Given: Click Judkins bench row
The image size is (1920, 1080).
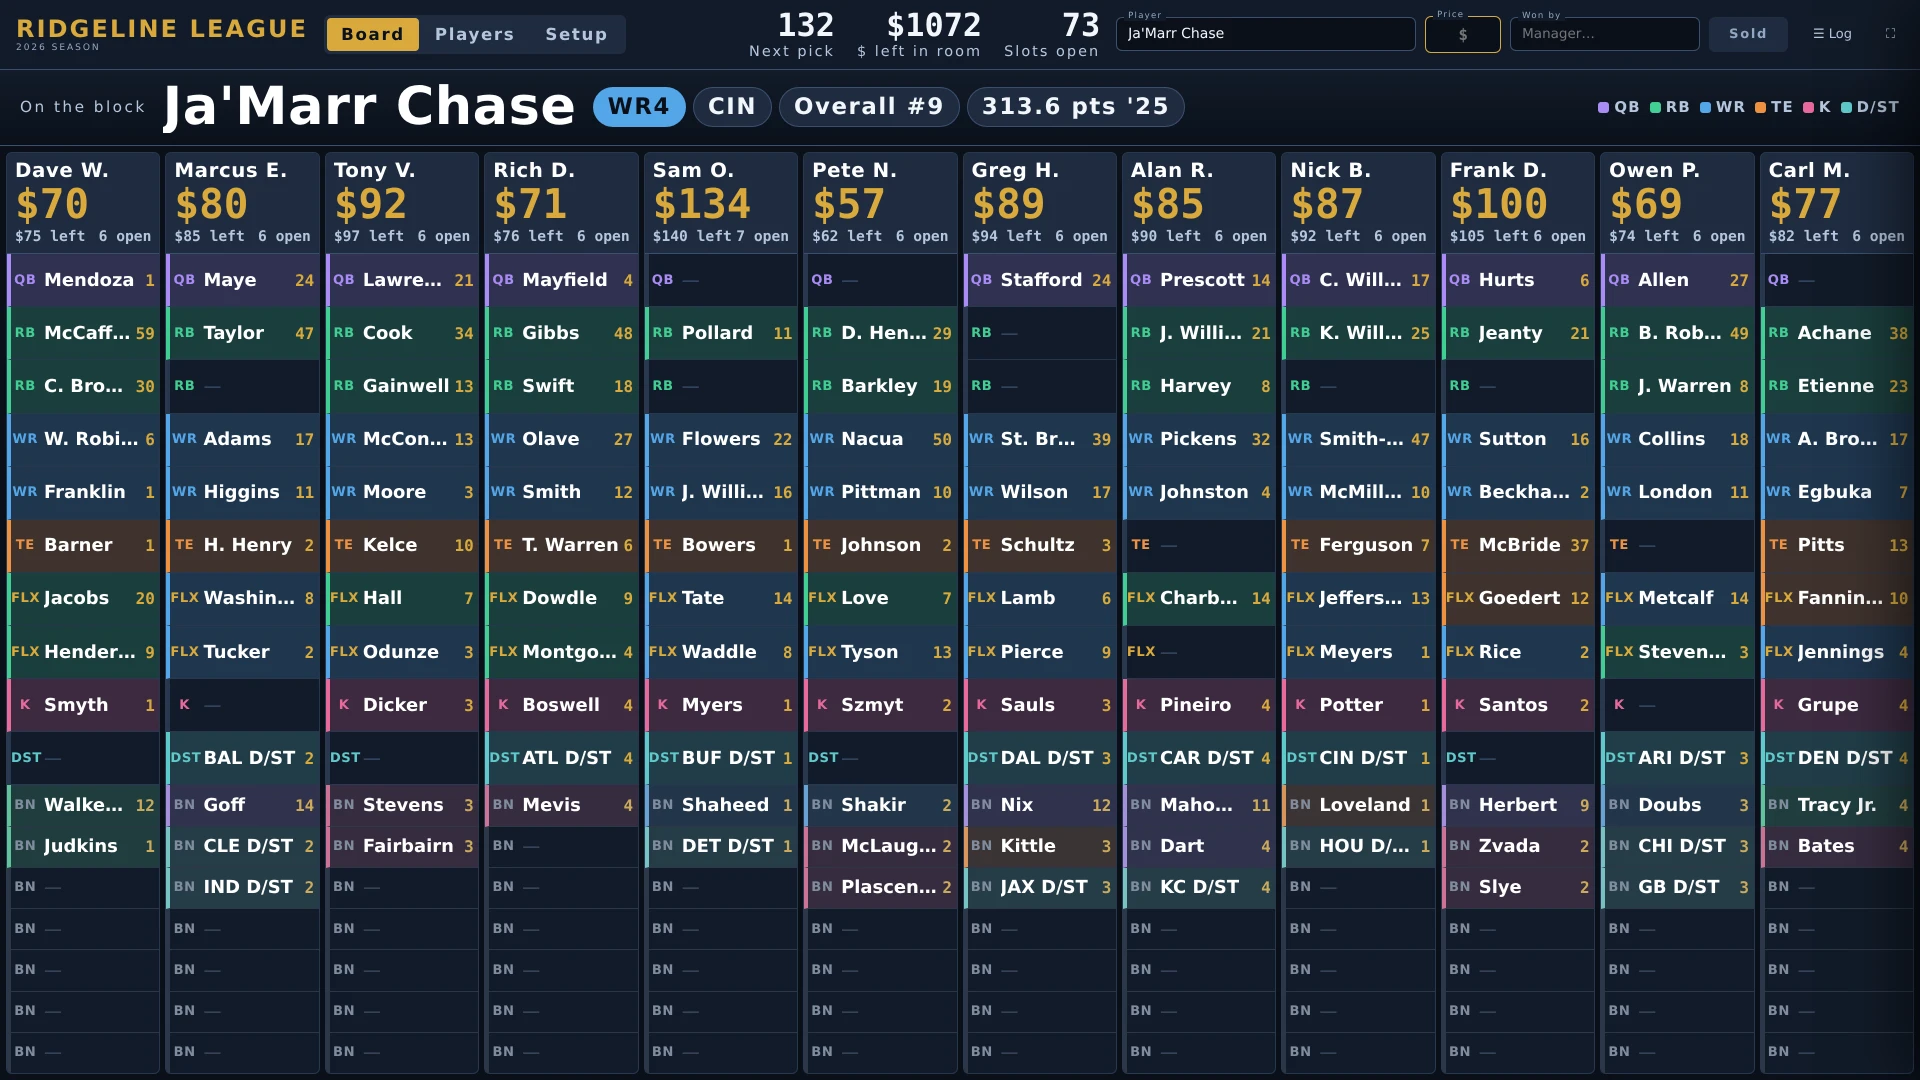Looking at the screenshot, I should click(83, 846).
